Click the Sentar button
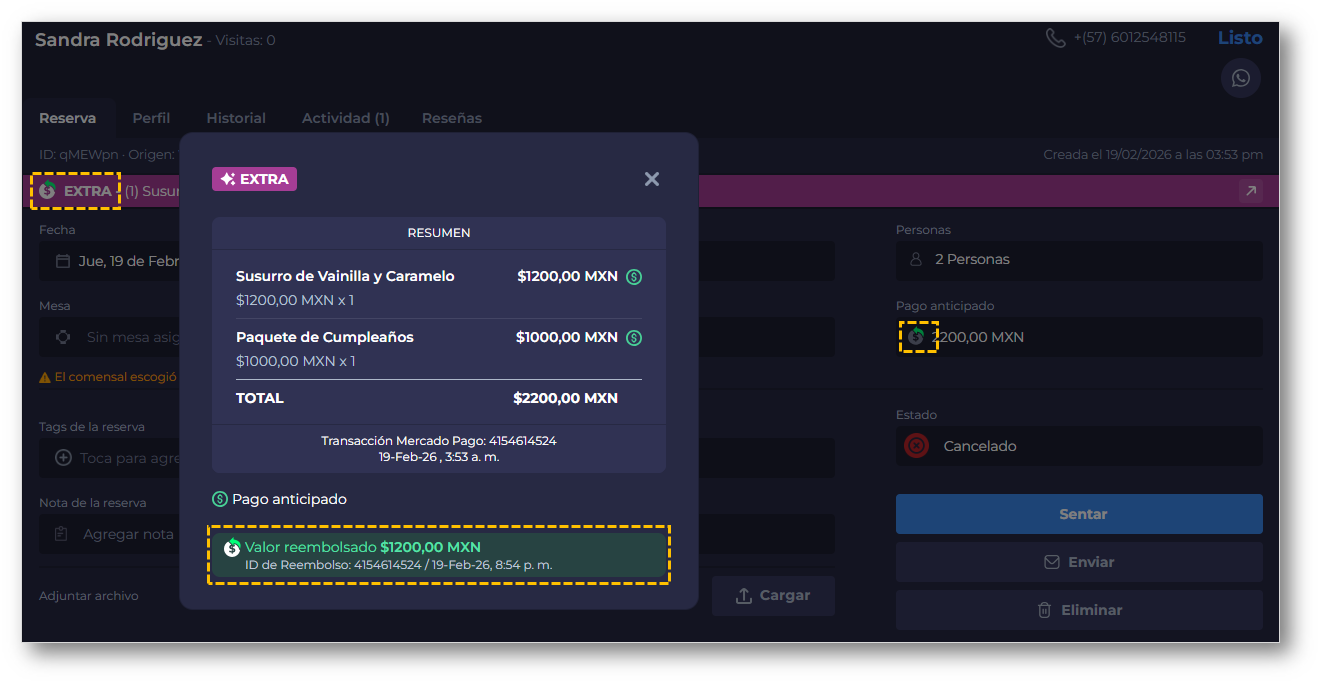The image size is (1322, 685). [x=1079, y=514]
